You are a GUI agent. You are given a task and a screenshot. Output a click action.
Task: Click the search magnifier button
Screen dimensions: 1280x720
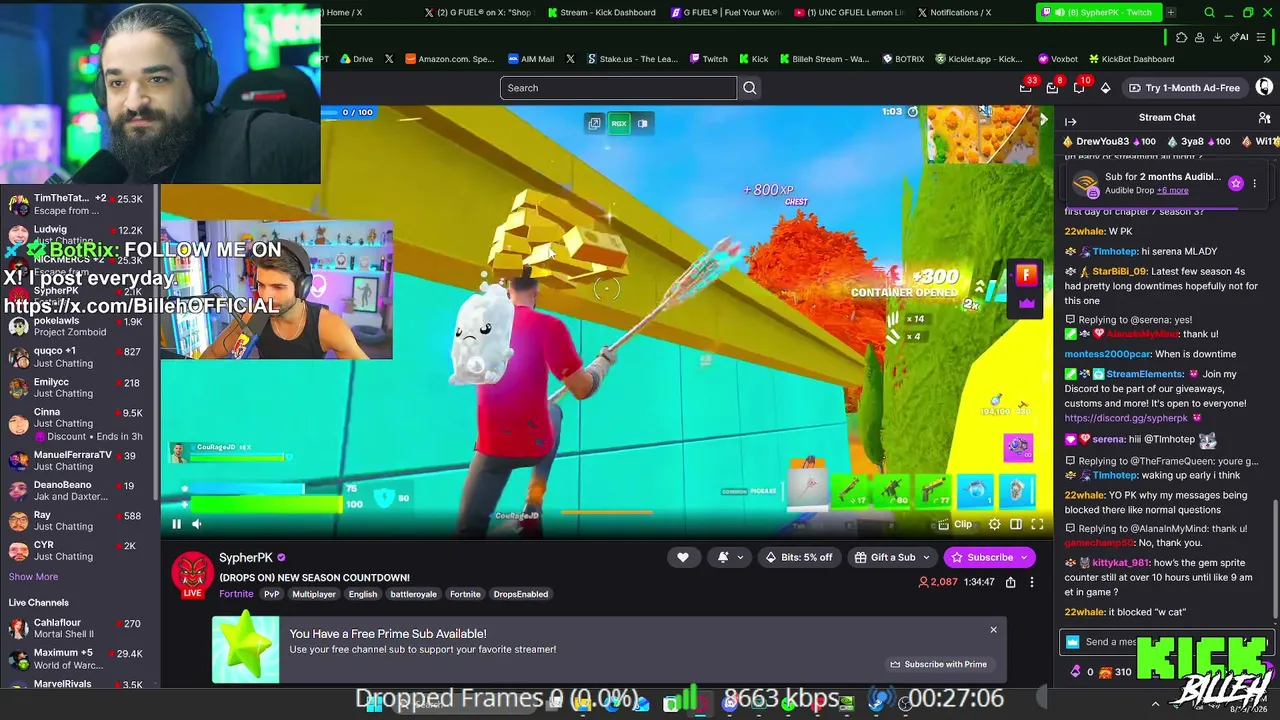click(x=749, y=88)
